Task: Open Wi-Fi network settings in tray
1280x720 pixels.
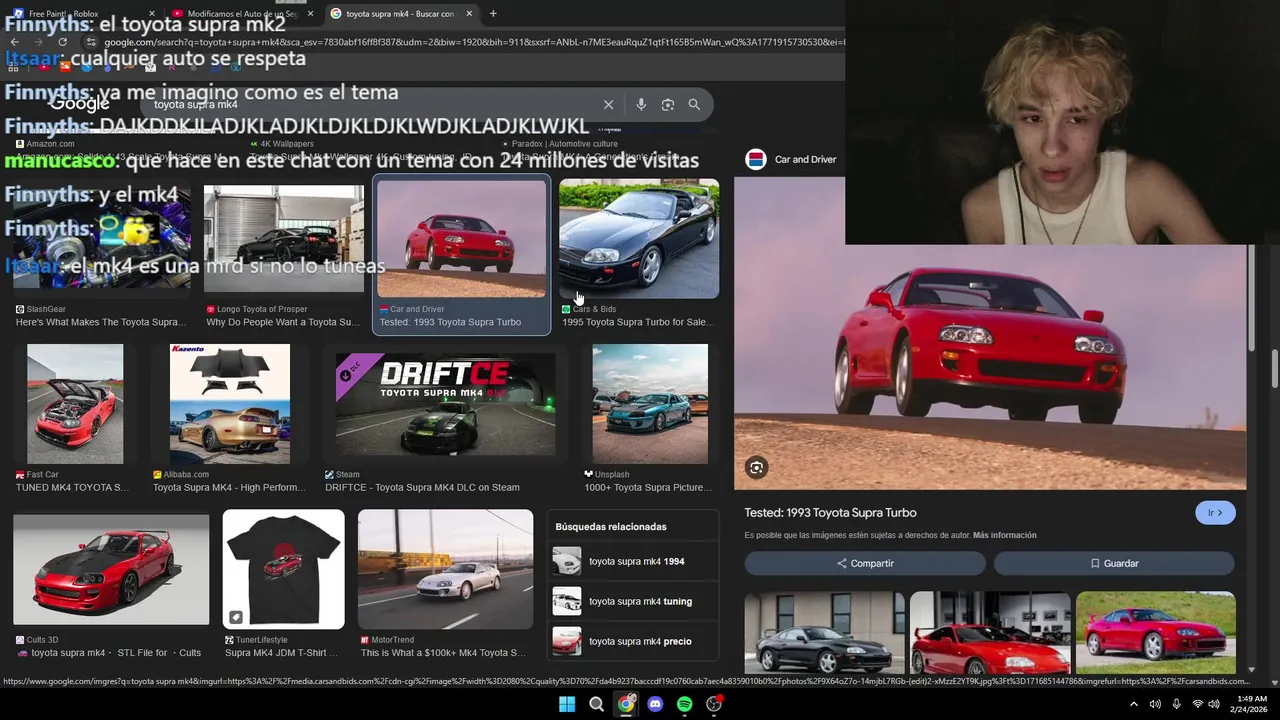Action: click(1198, 704)
